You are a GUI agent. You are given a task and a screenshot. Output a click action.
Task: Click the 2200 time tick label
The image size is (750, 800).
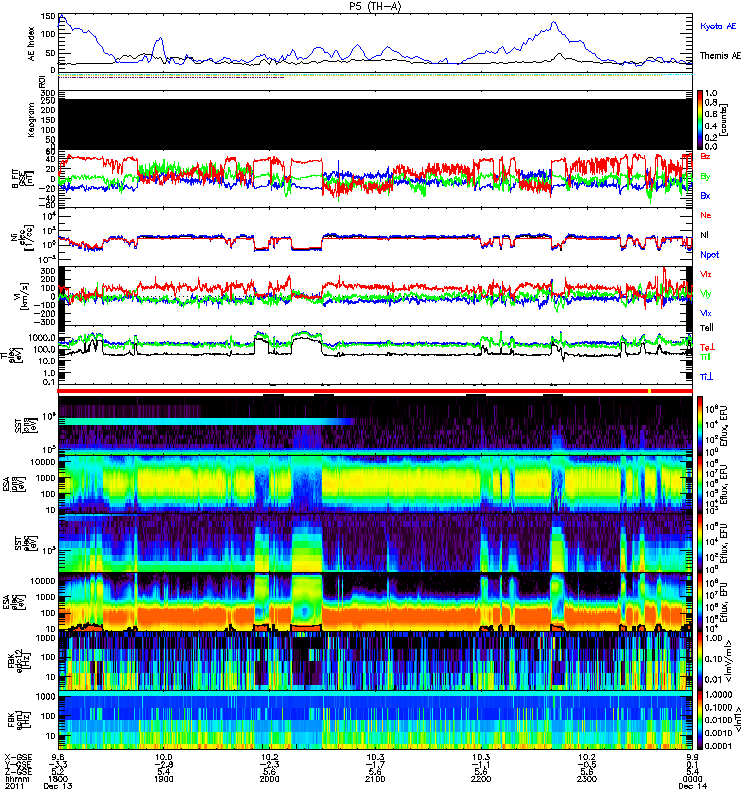click(481, 779)
